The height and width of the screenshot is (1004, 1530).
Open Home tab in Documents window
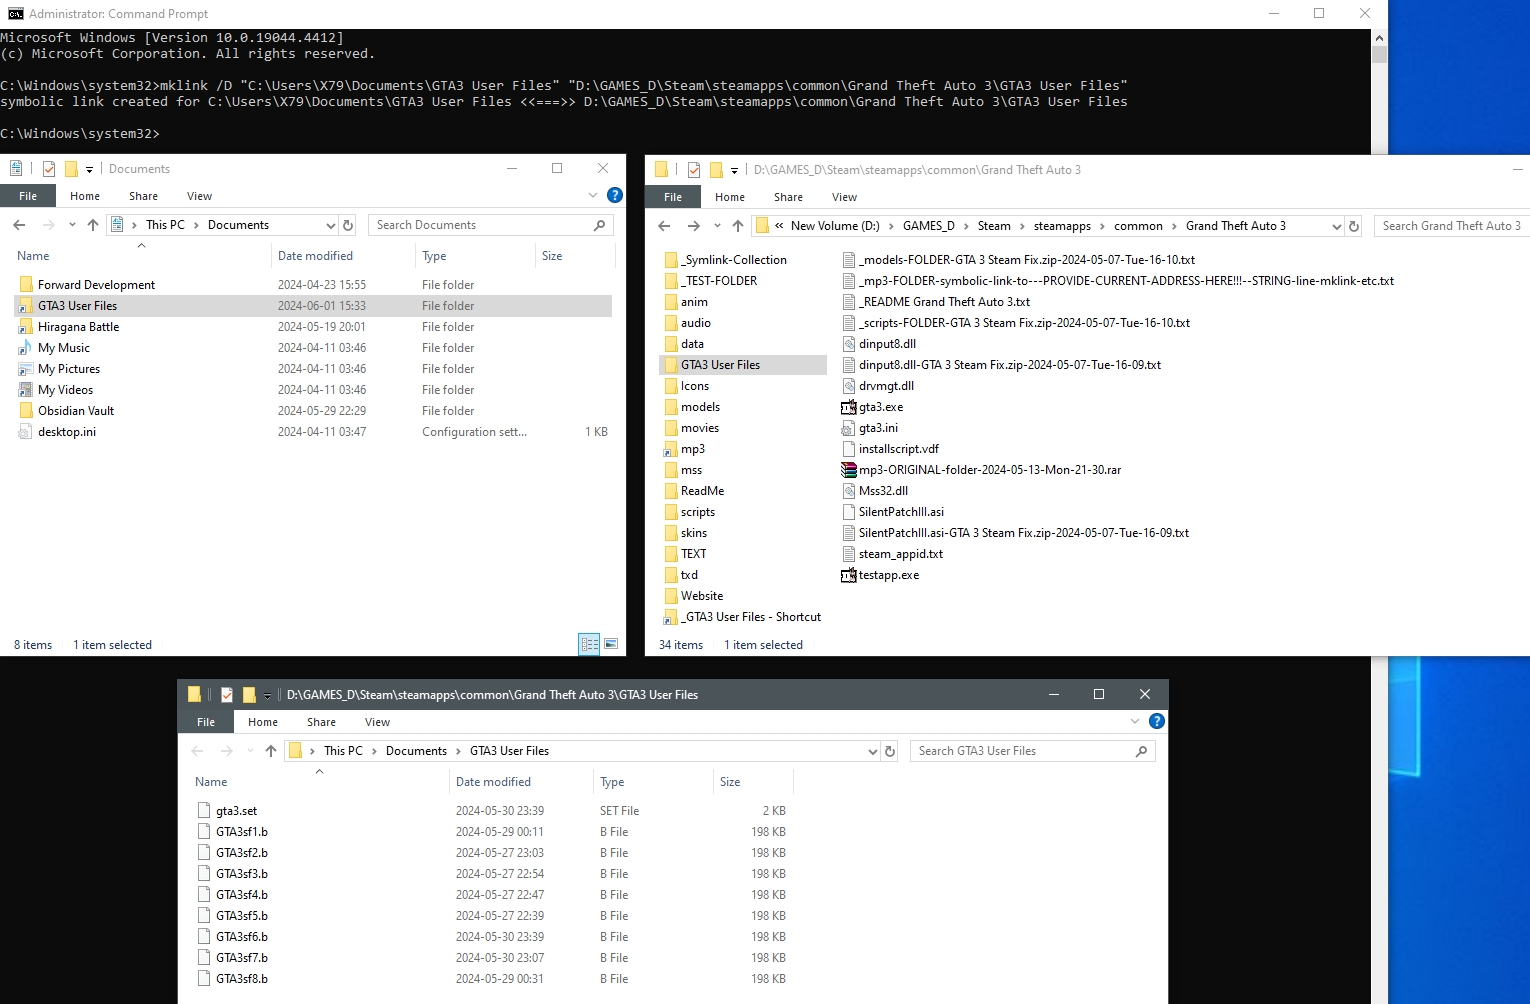tap(85, 196)
